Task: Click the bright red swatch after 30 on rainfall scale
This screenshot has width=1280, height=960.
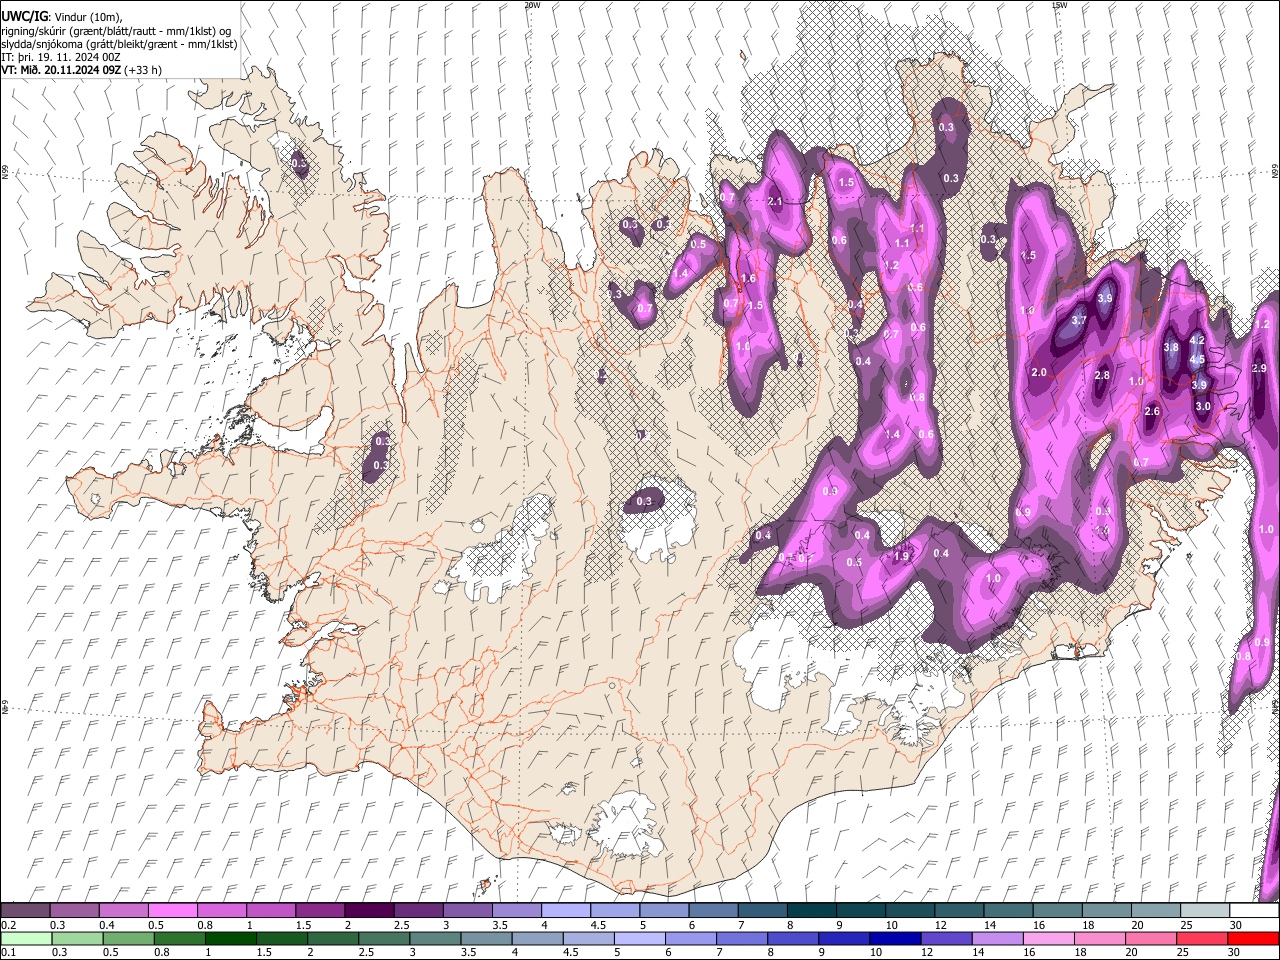Action: (x=1253, y=938)
